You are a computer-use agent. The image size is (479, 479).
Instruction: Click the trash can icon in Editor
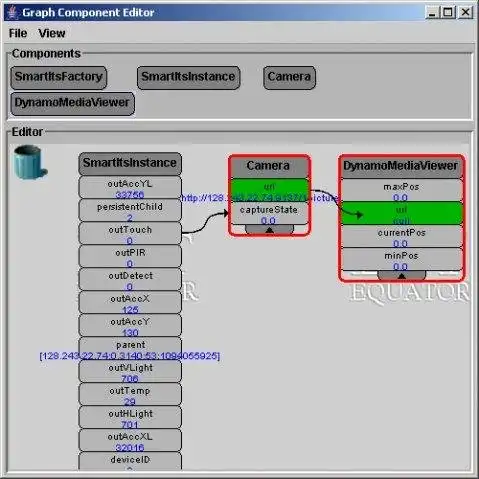(x=30, y=163)
